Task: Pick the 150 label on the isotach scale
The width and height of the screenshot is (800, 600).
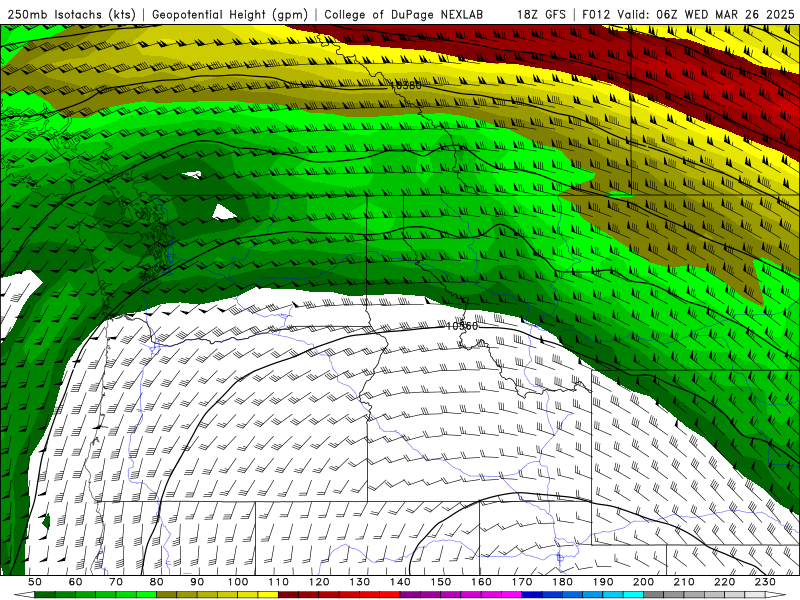Action: 441,582
